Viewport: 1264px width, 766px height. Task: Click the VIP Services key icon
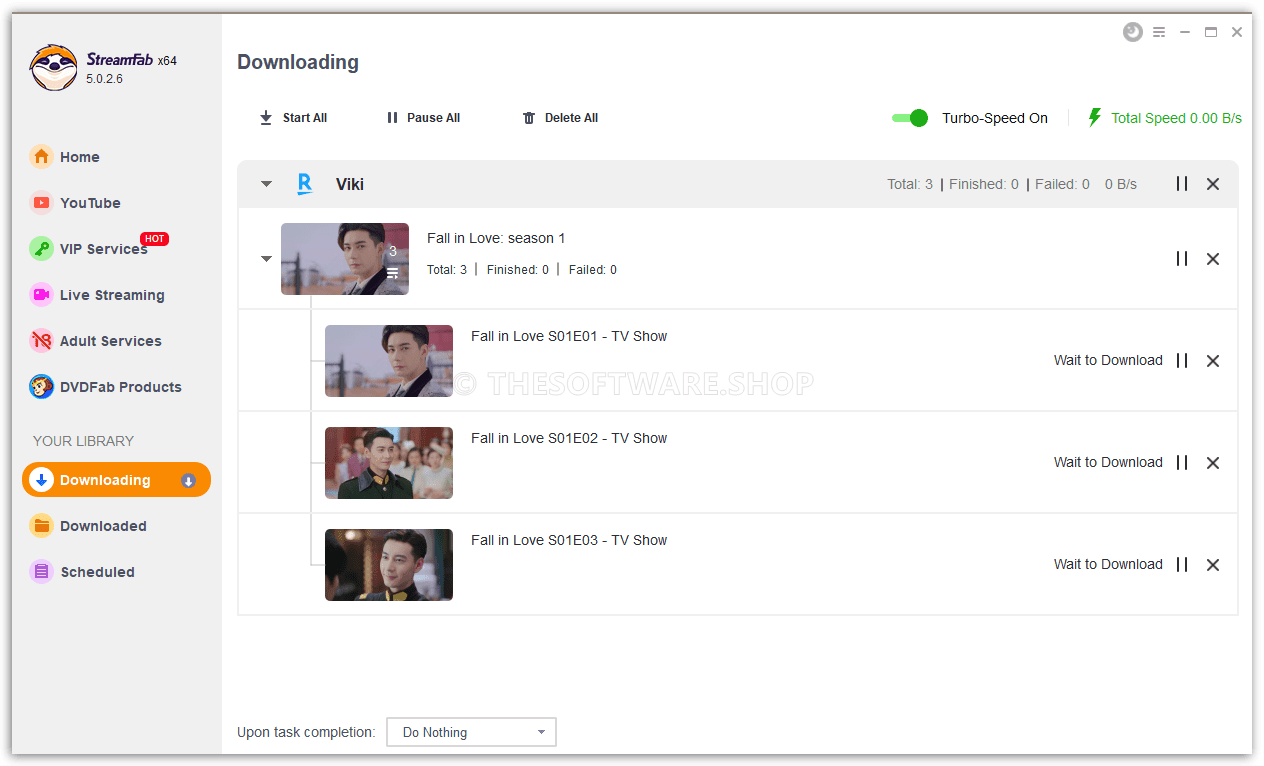[x=41, y=249]
